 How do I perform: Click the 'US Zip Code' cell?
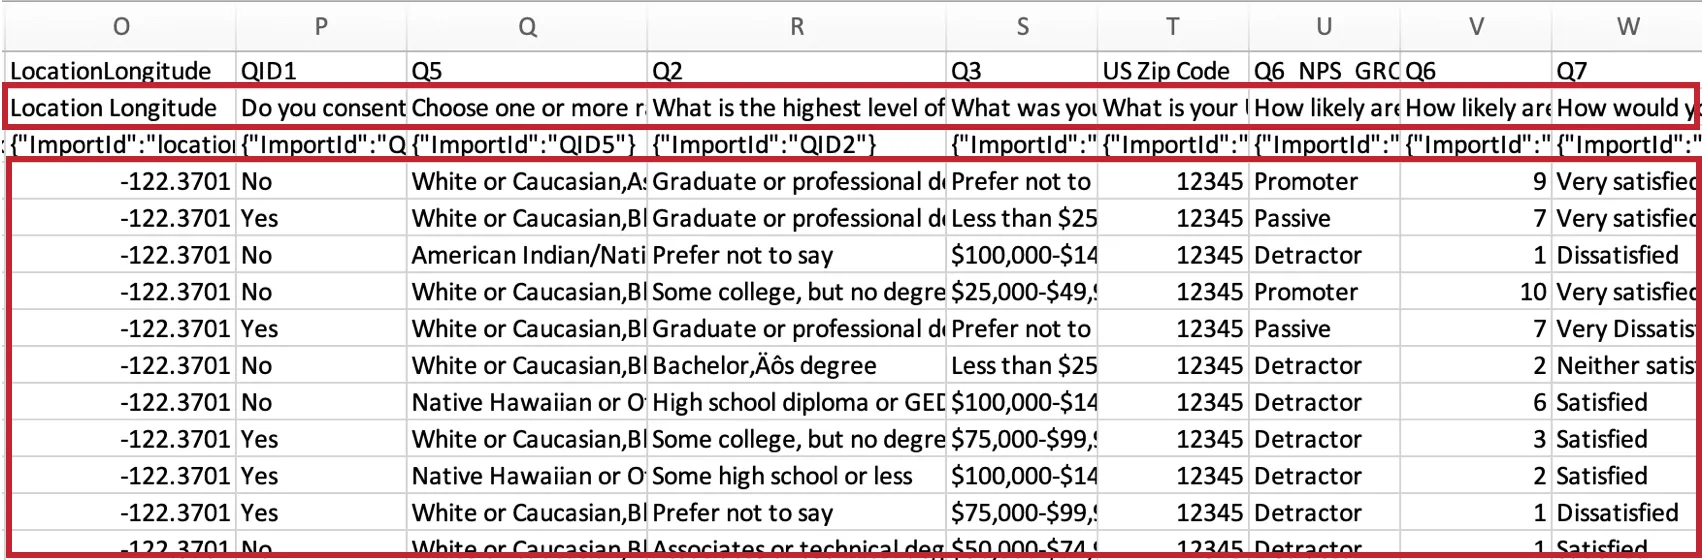pyautogui.click(x=1172, y=71)
